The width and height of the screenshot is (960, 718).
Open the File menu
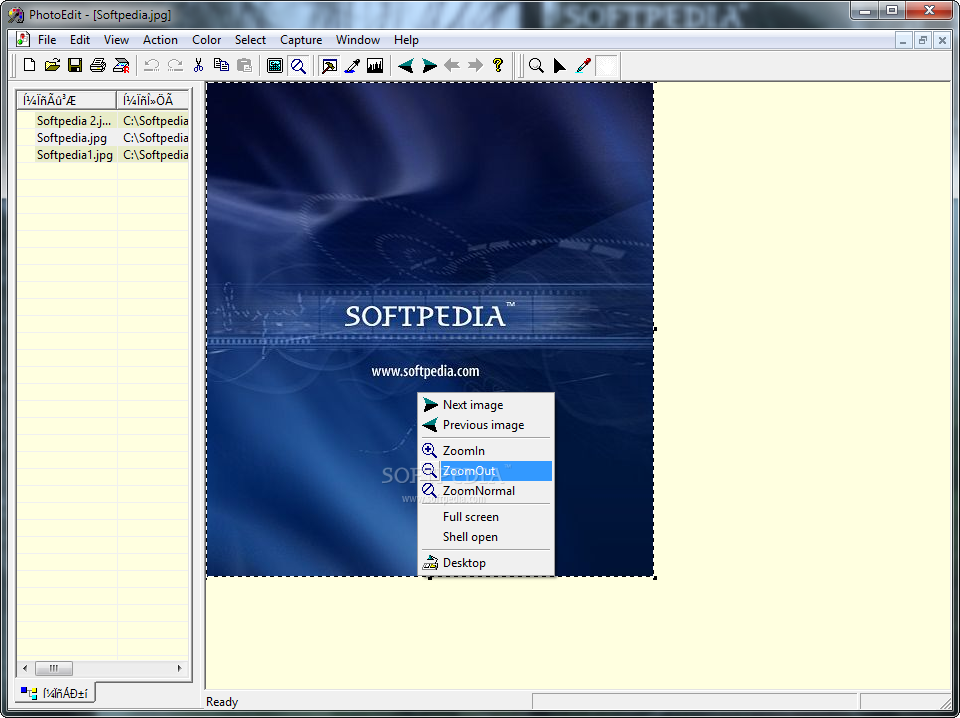pos(47,40)
